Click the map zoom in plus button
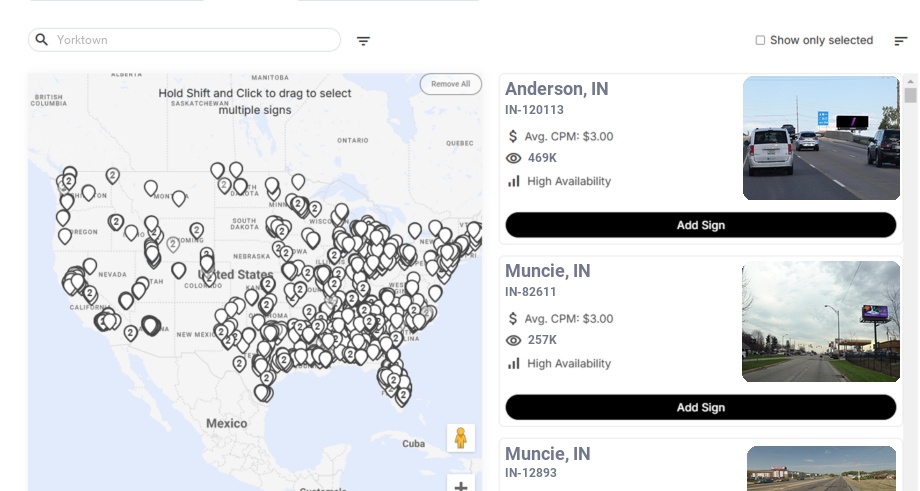Viewport: 920px width, 491px height. click(x=461, y=486)
